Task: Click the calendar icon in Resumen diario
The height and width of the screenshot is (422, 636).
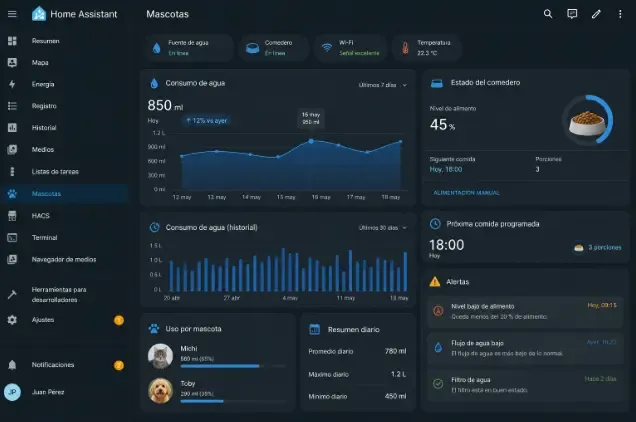Action: click(315, 329)
